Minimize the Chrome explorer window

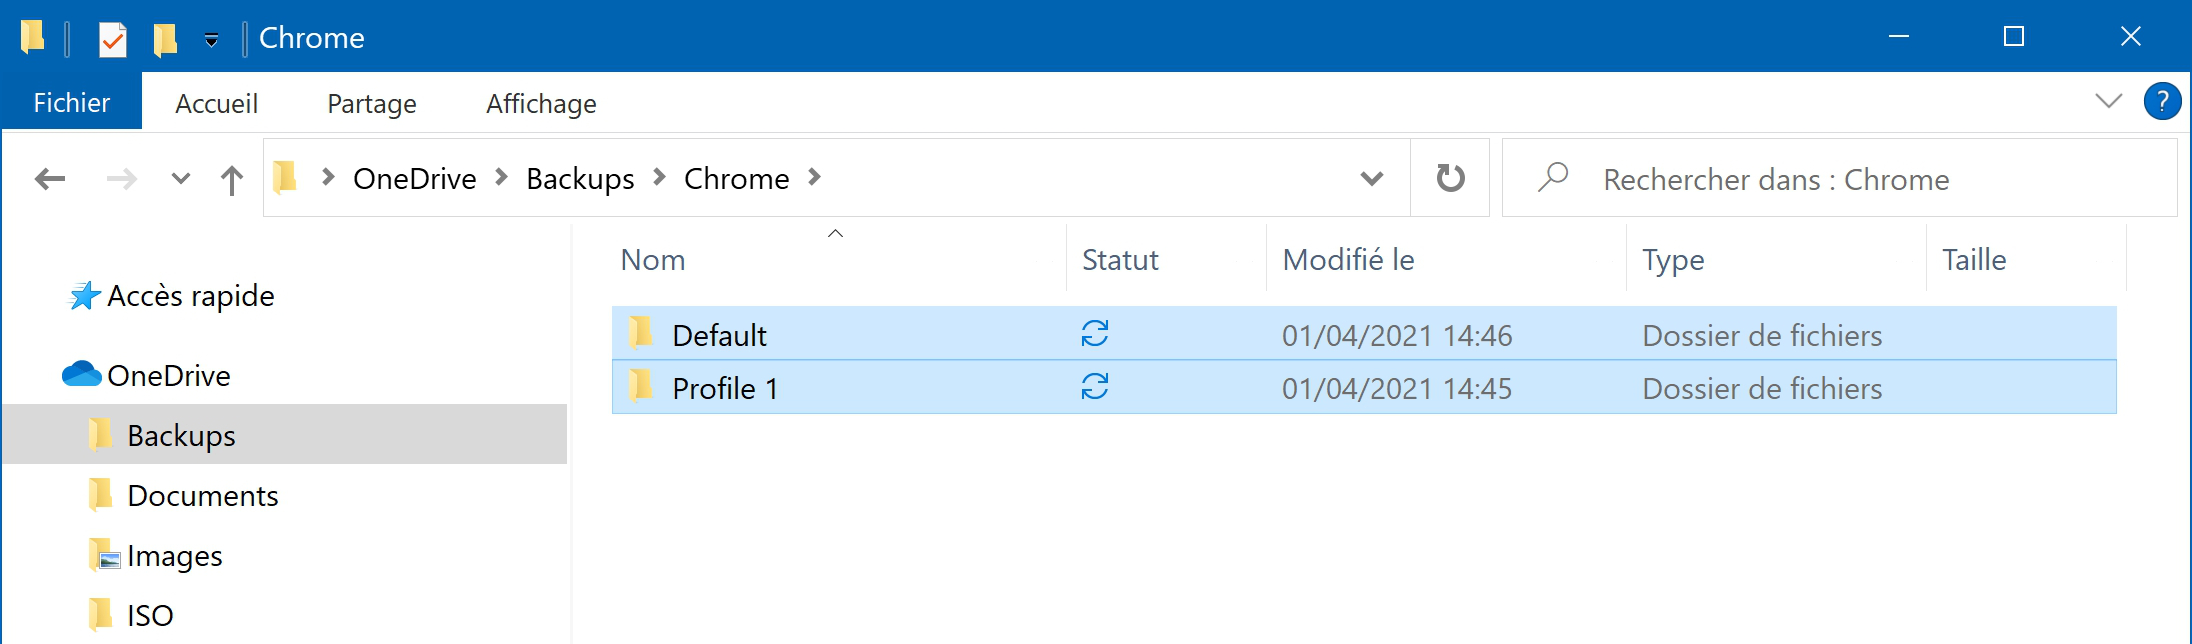click(1899, 36)
